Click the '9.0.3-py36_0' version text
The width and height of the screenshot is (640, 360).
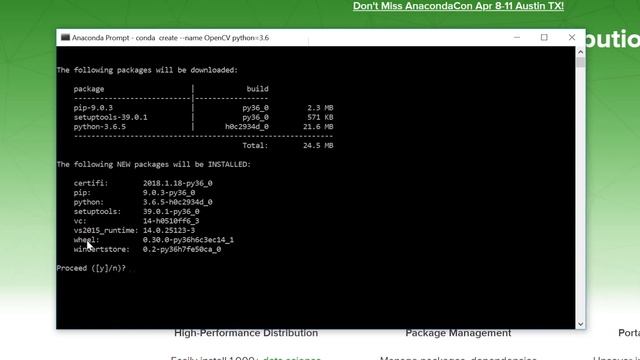pos(169,193)
